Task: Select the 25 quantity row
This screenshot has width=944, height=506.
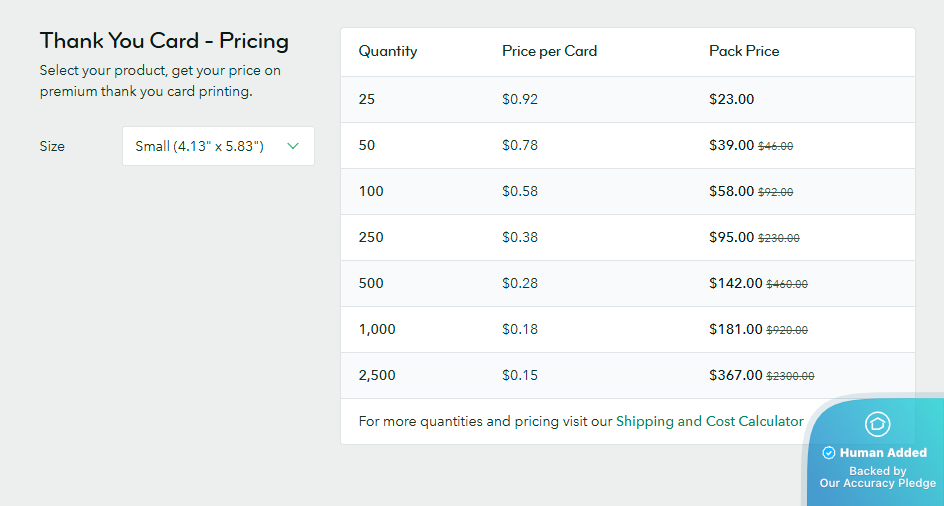Action: pos(367,99)
